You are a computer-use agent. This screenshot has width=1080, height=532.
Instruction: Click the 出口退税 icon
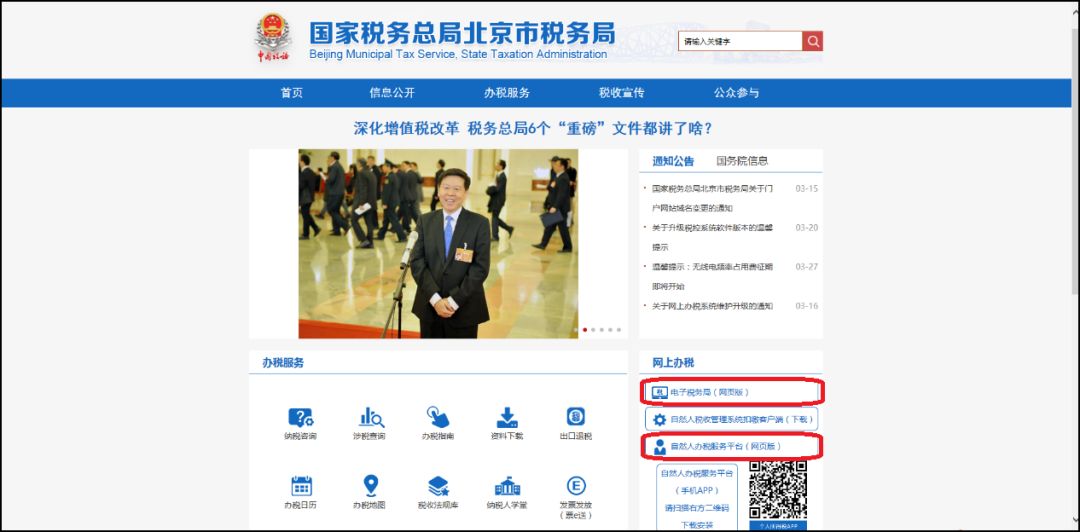576,416
